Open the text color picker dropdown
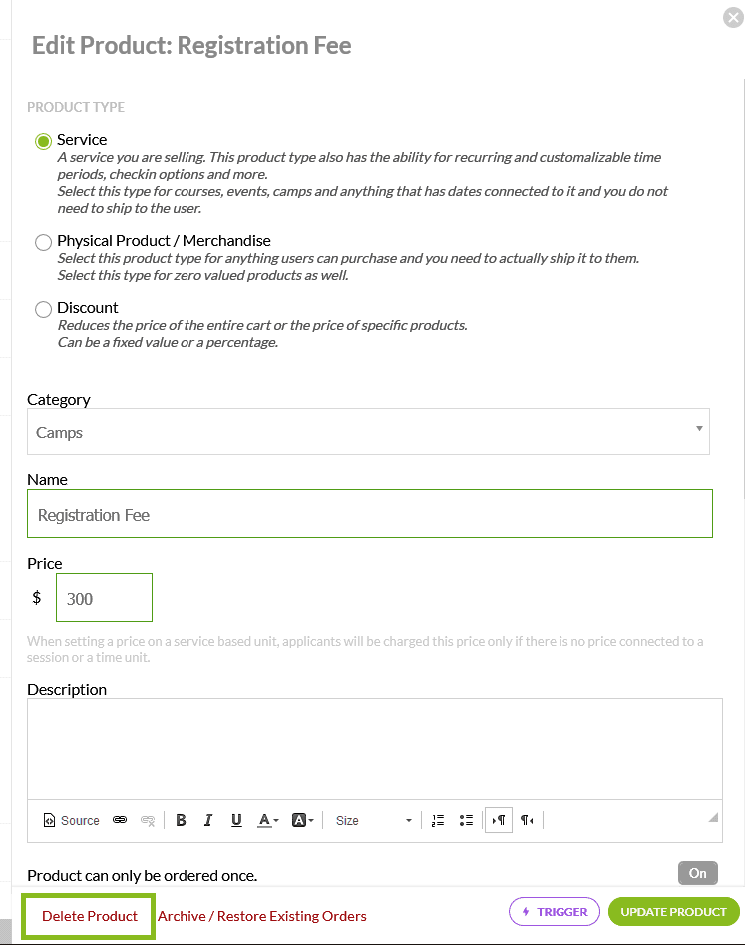The image size is (745, 945). click(x=268, y=821)
